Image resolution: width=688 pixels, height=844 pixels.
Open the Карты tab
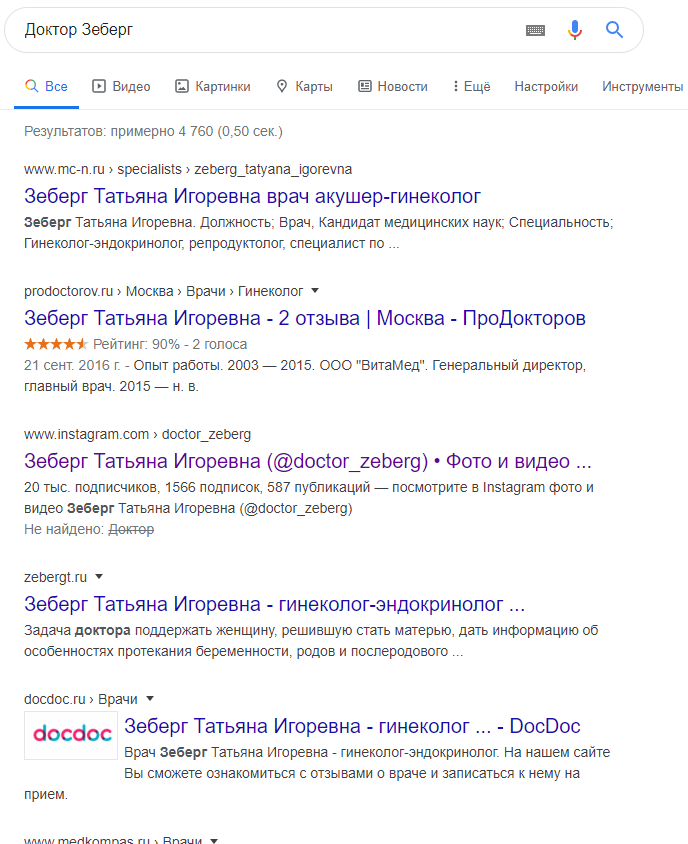click(304, 86)
